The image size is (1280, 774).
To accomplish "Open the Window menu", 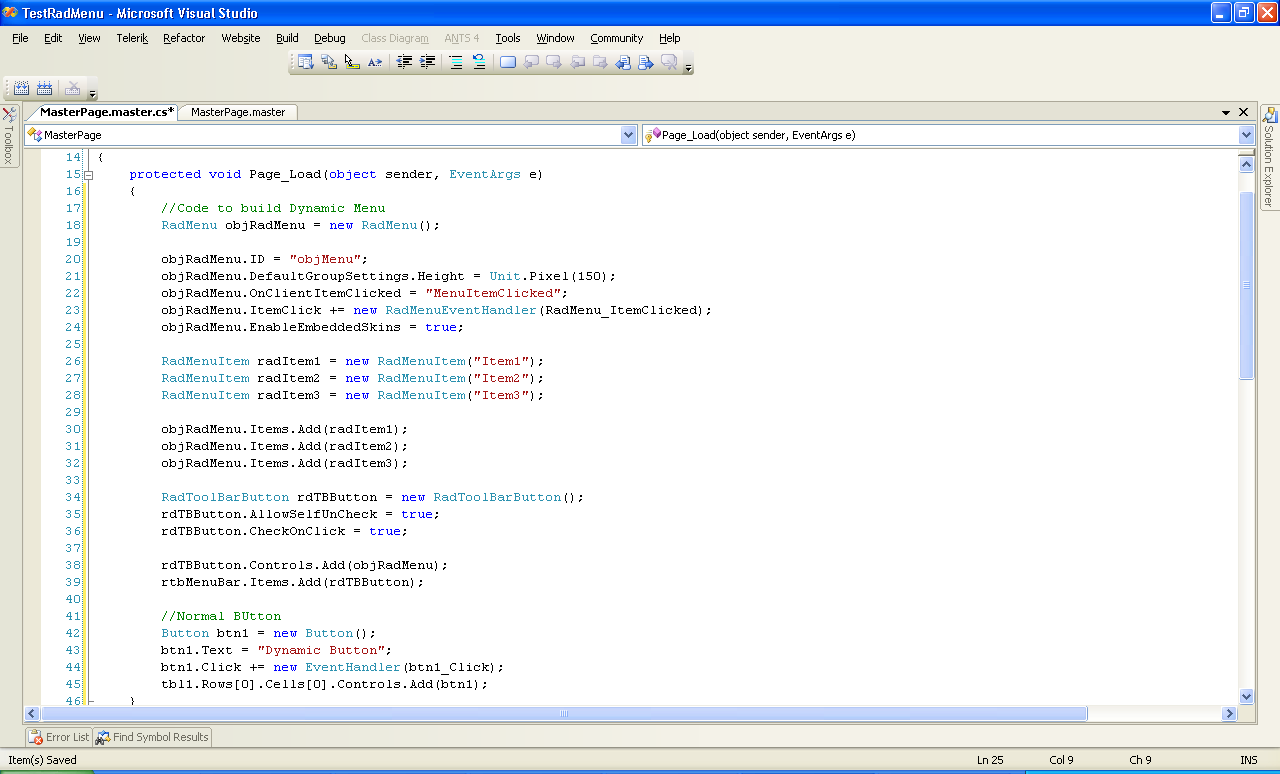I will pos(555,38).
